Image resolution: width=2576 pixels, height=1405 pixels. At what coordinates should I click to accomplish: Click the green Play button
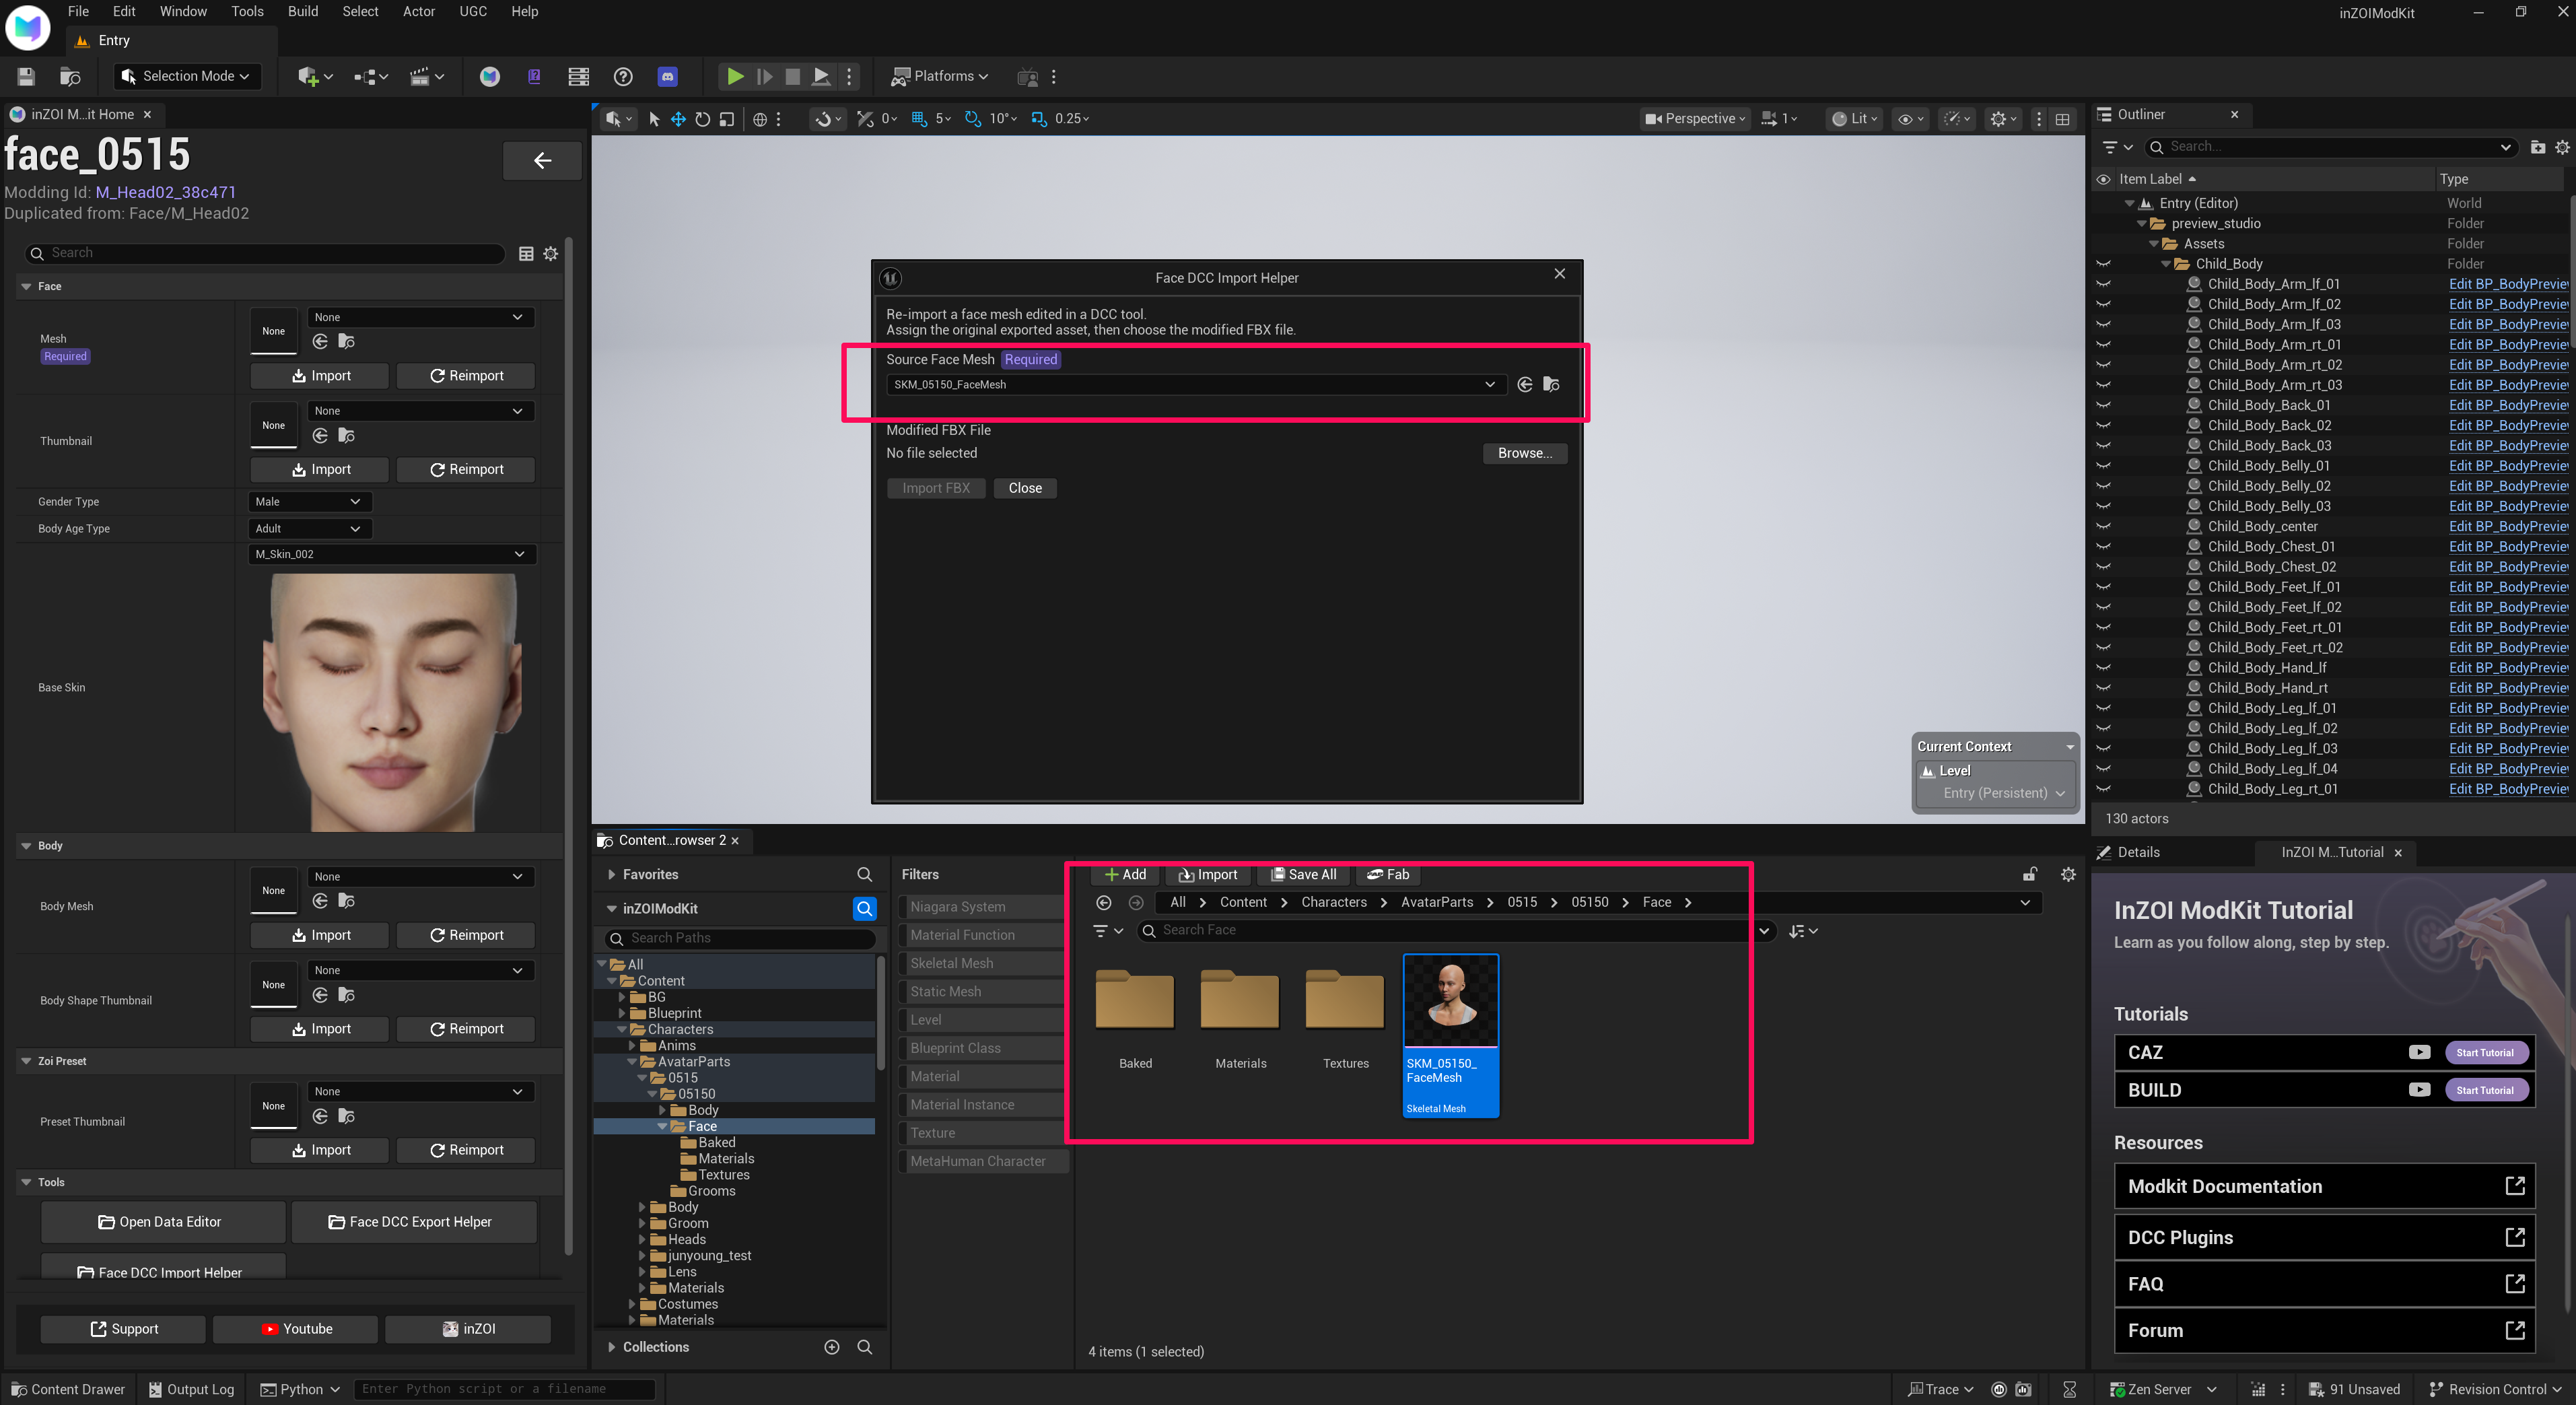pos(735,76)
